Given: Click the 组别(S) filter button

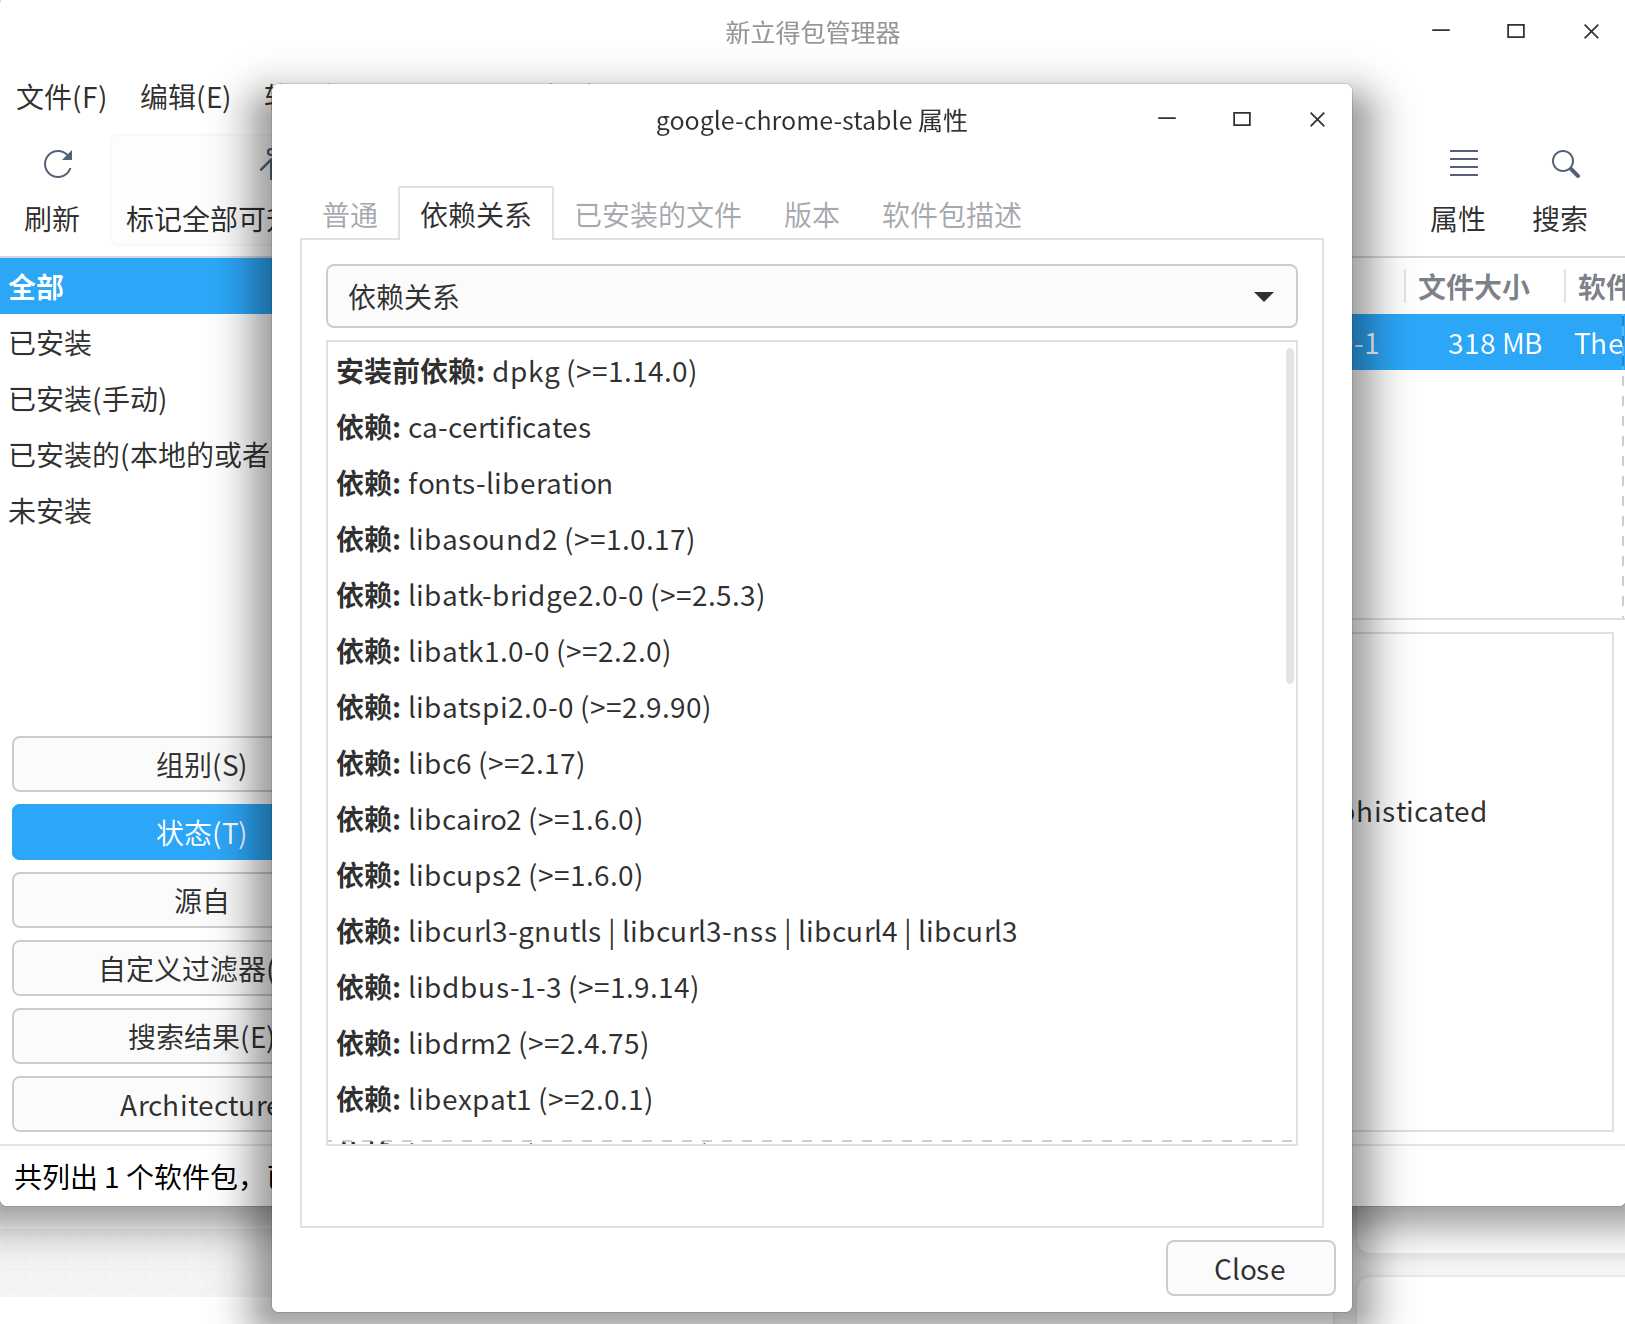Looking at the screenshot, I should pos(199,764).
